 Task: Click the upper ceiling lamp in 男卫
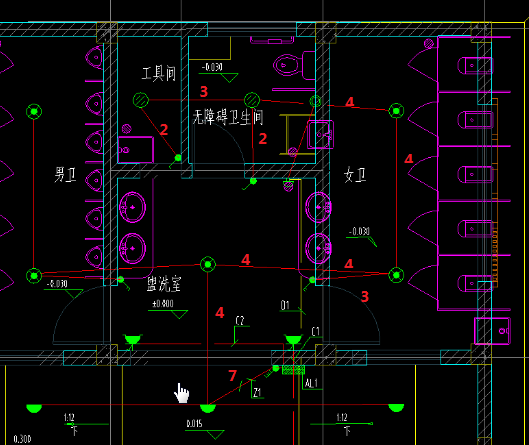click(x=34, y=111)
